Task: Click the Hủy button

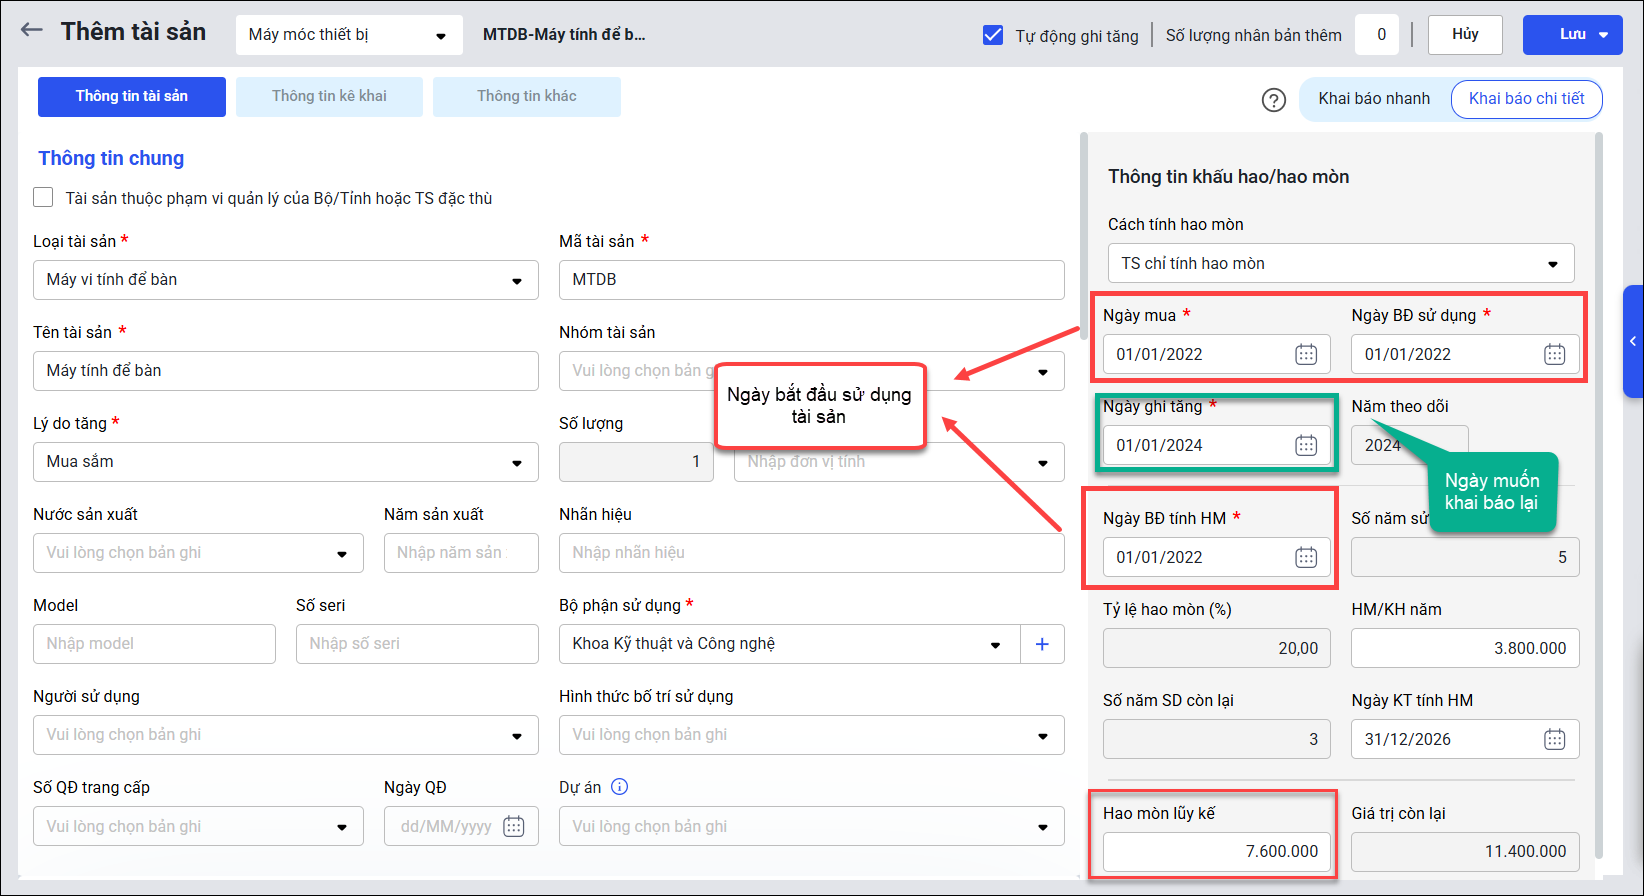Action: tap(1465, 34)
